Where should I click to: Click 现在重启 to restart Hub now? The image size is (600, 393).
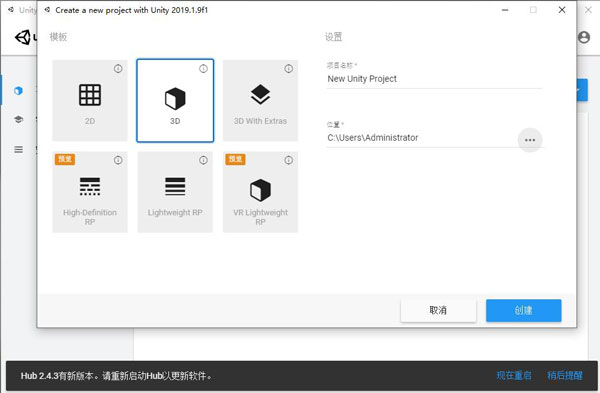[514, 375]
